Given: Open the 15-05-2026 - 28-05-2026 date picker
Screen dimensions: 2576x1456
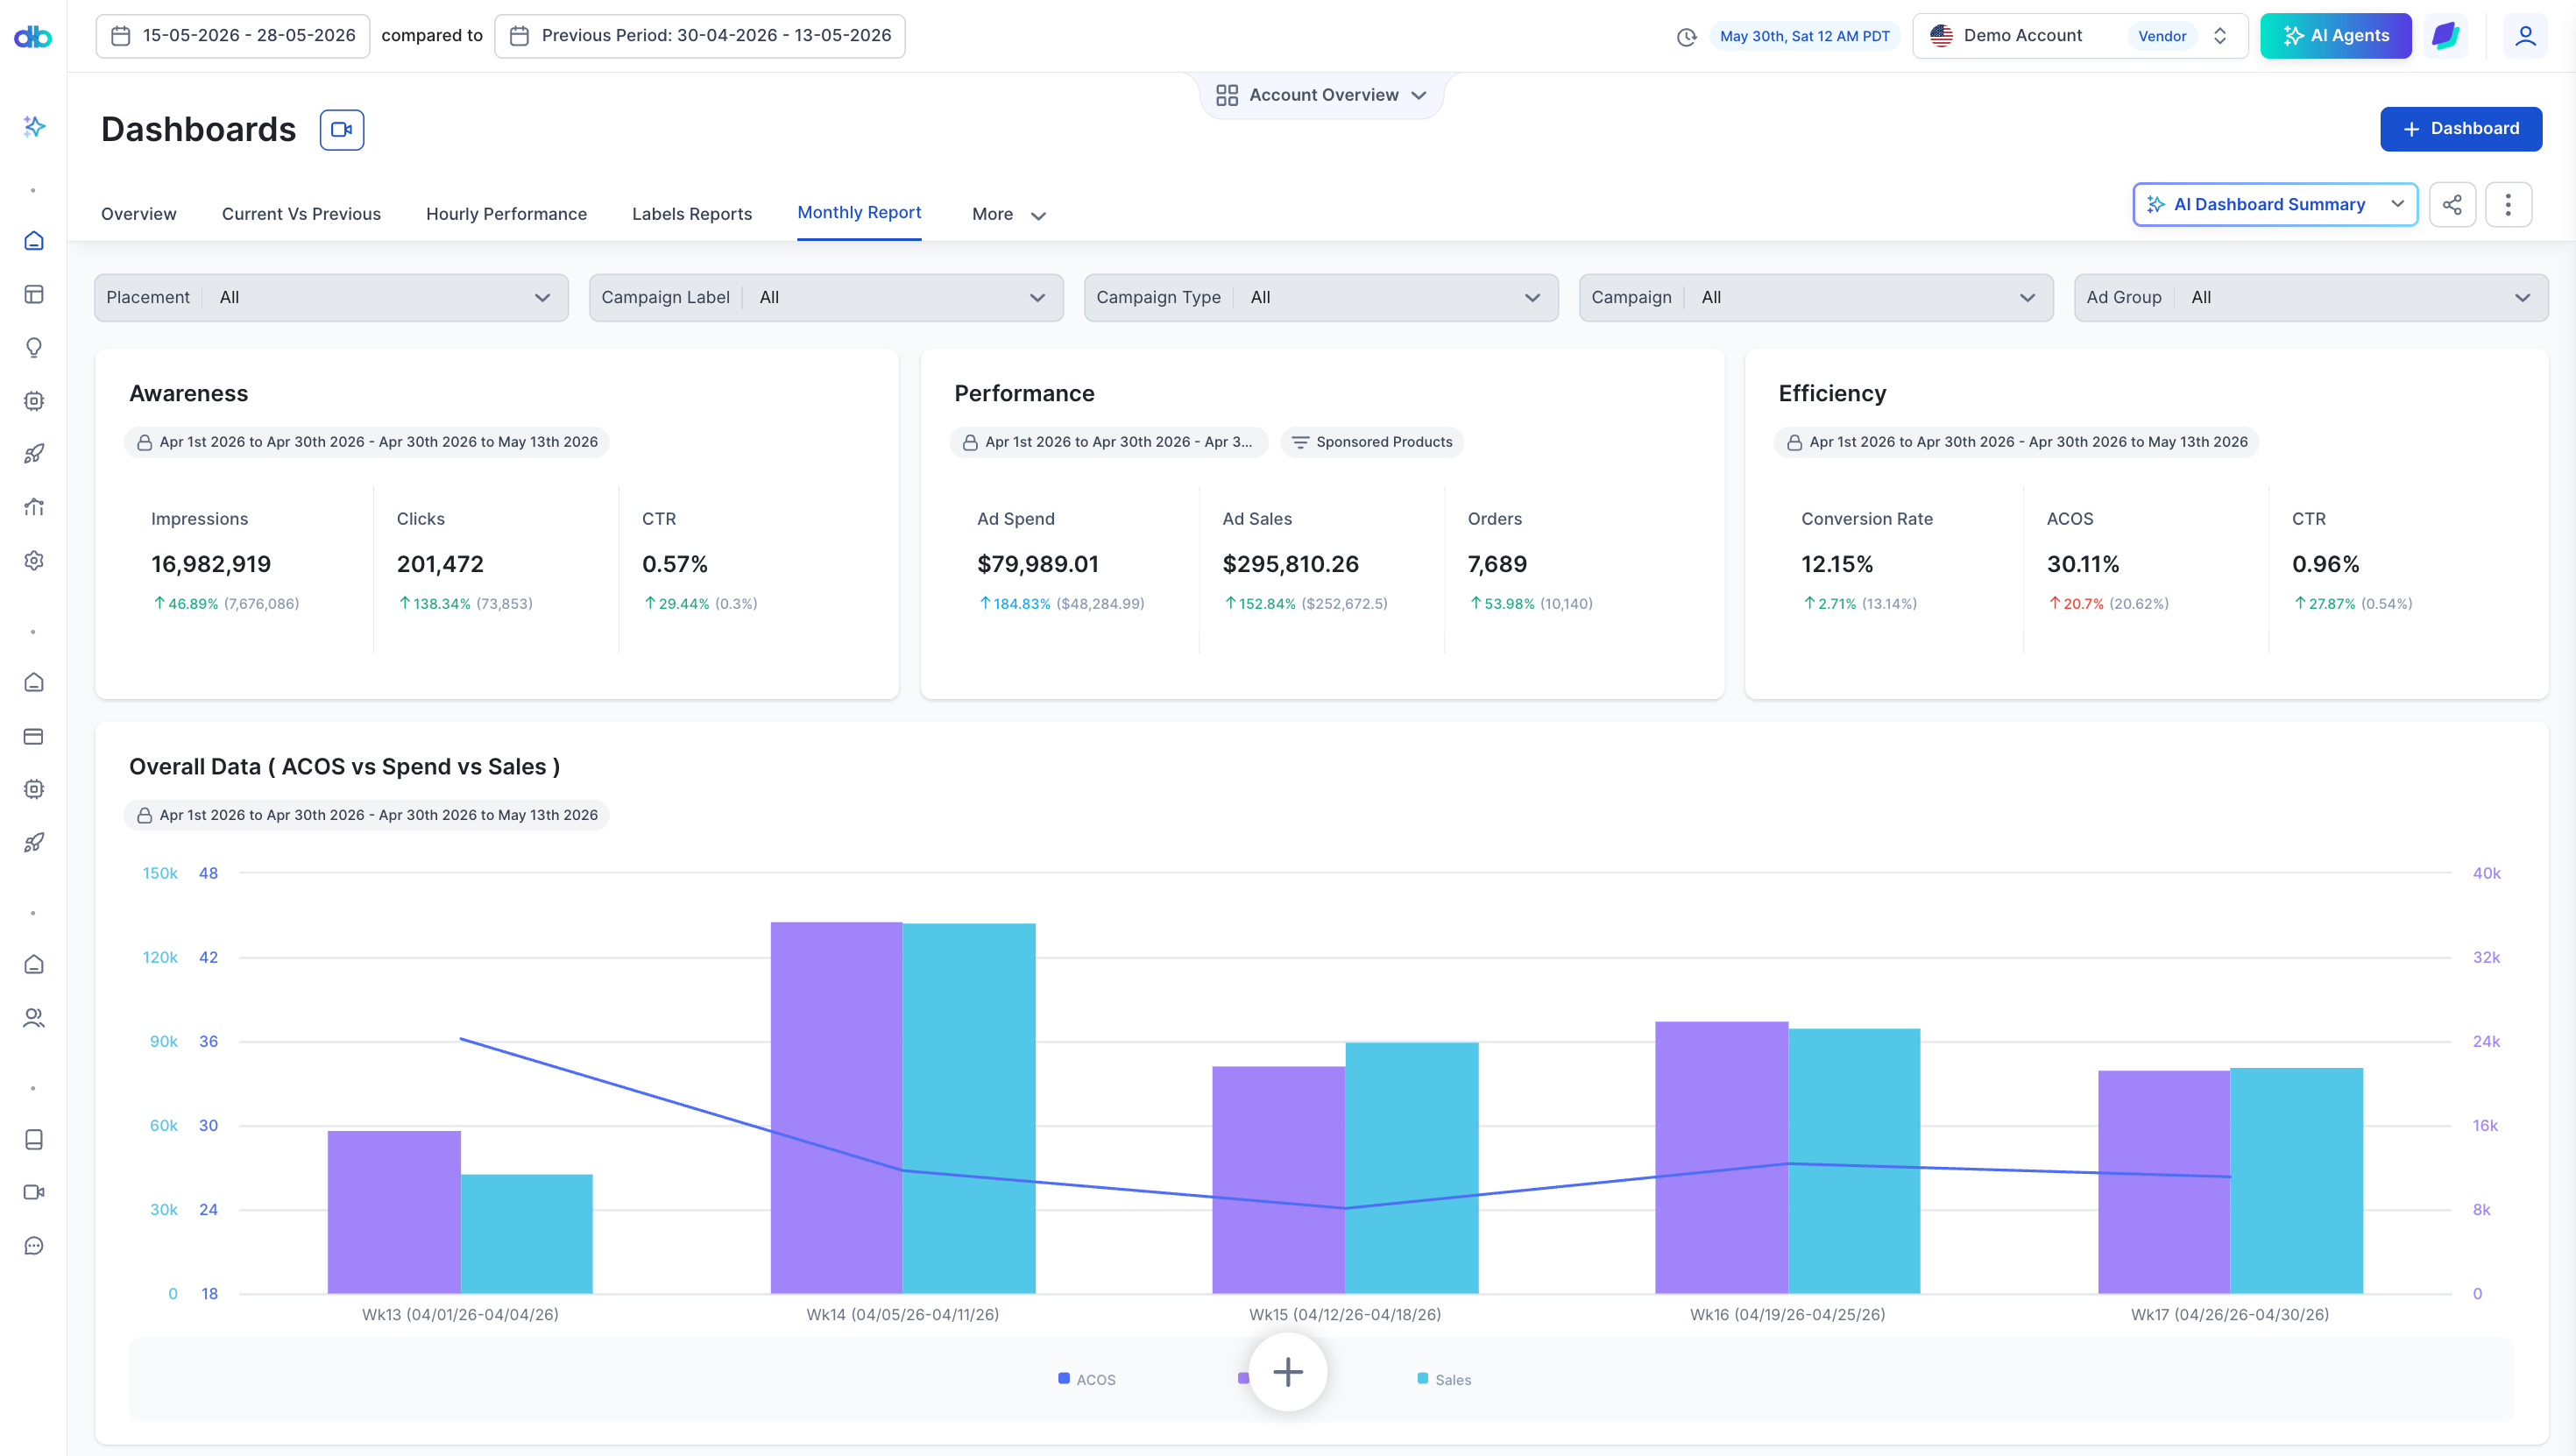Looking at the screenshot, I should (233, 36).
